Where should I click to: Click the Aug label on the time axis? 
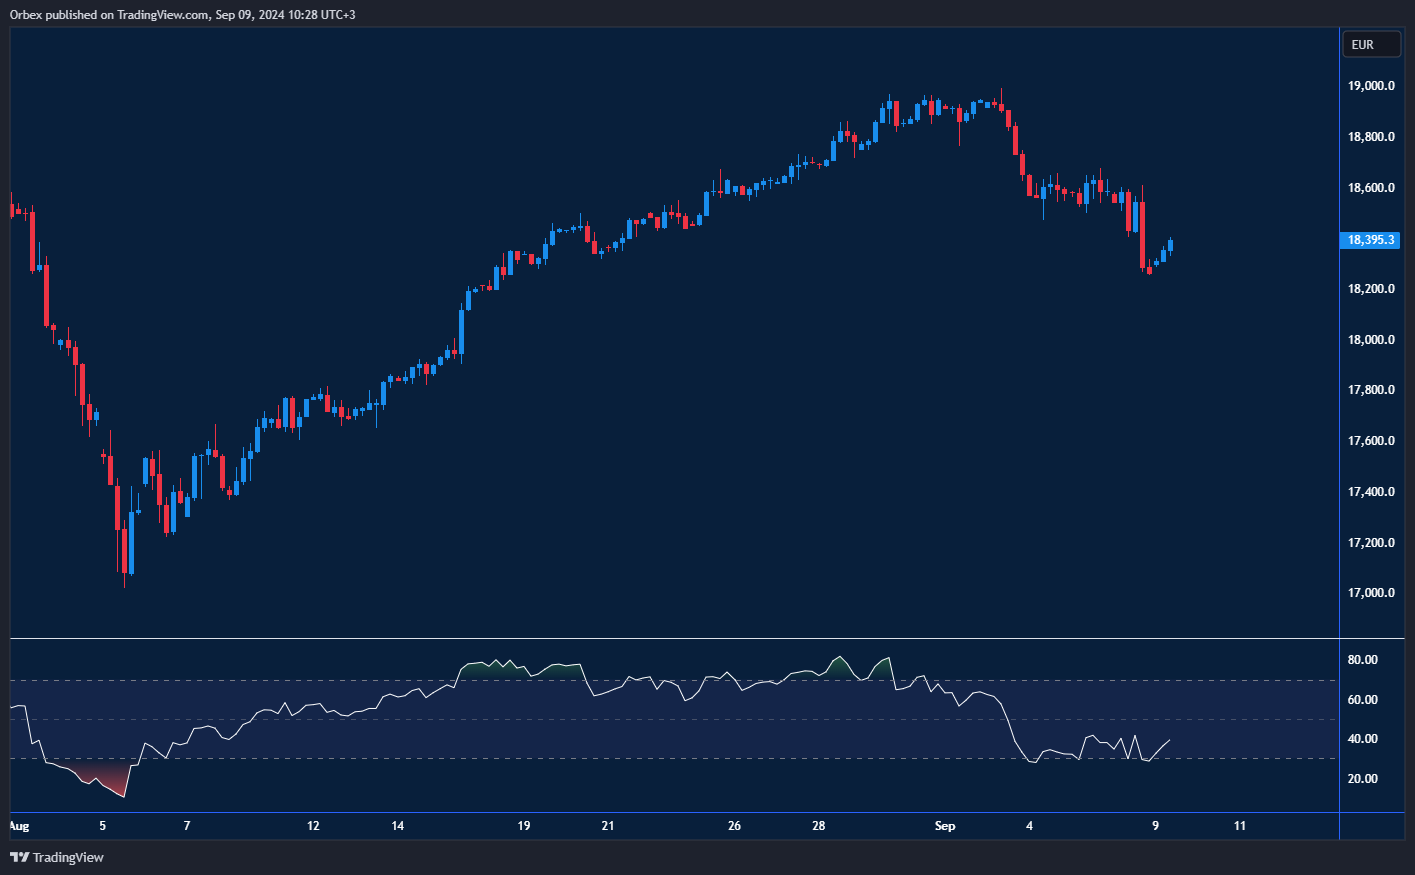click(x=18, y=826)
